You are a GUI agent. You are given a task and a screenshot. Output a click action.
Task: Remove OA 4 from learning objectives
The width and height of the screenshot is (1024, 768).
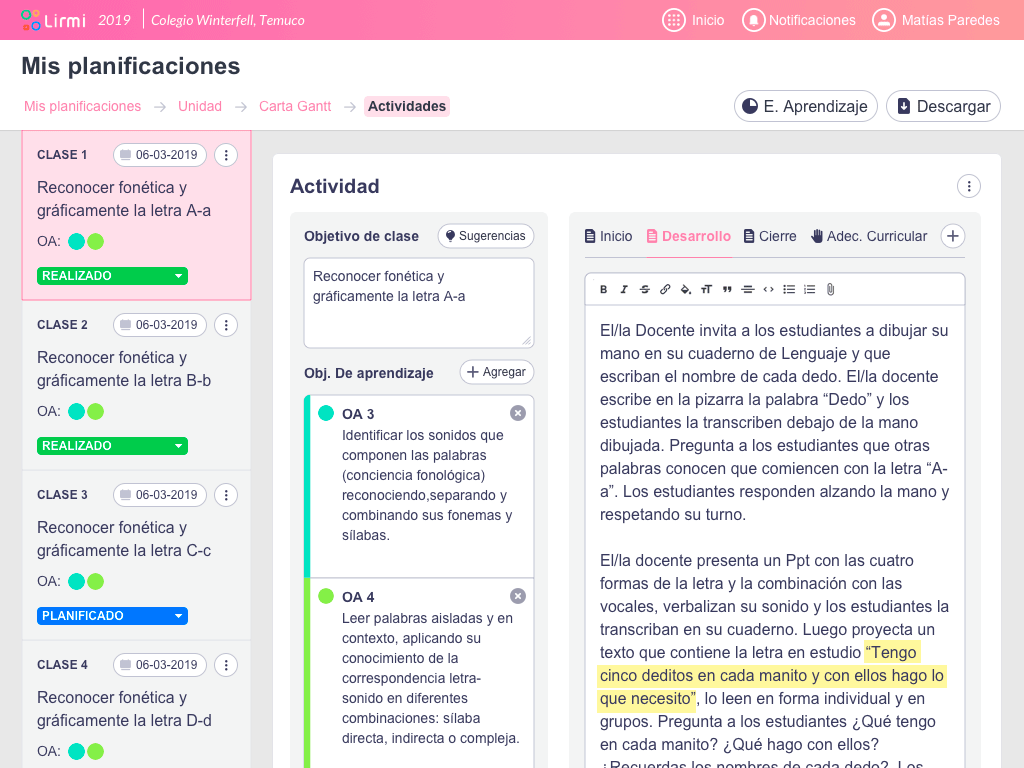[518, 596]
